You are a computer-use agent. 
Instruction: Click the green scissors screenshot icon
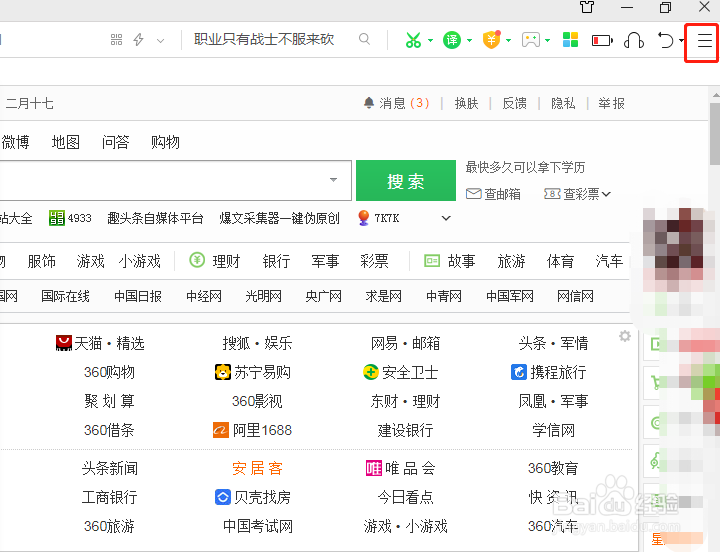click(x=413, y=40)
